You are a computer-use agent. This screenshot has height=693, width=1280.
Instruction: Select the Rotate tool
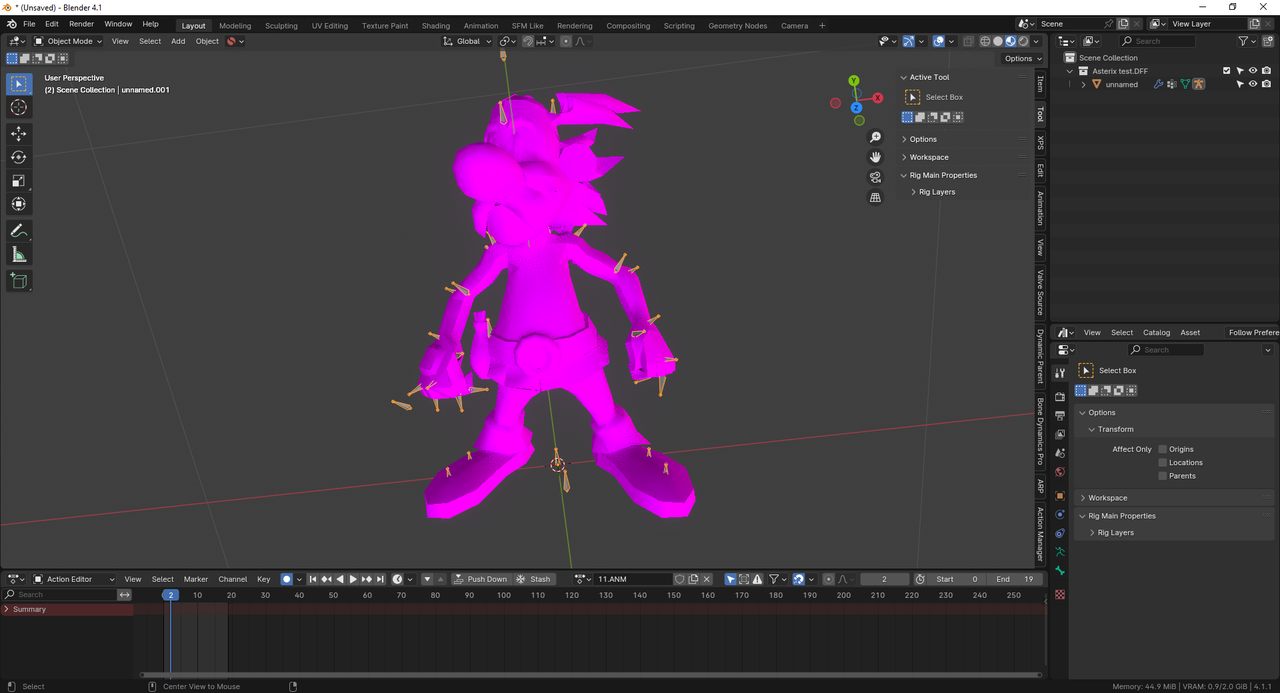tap(18, 157)
